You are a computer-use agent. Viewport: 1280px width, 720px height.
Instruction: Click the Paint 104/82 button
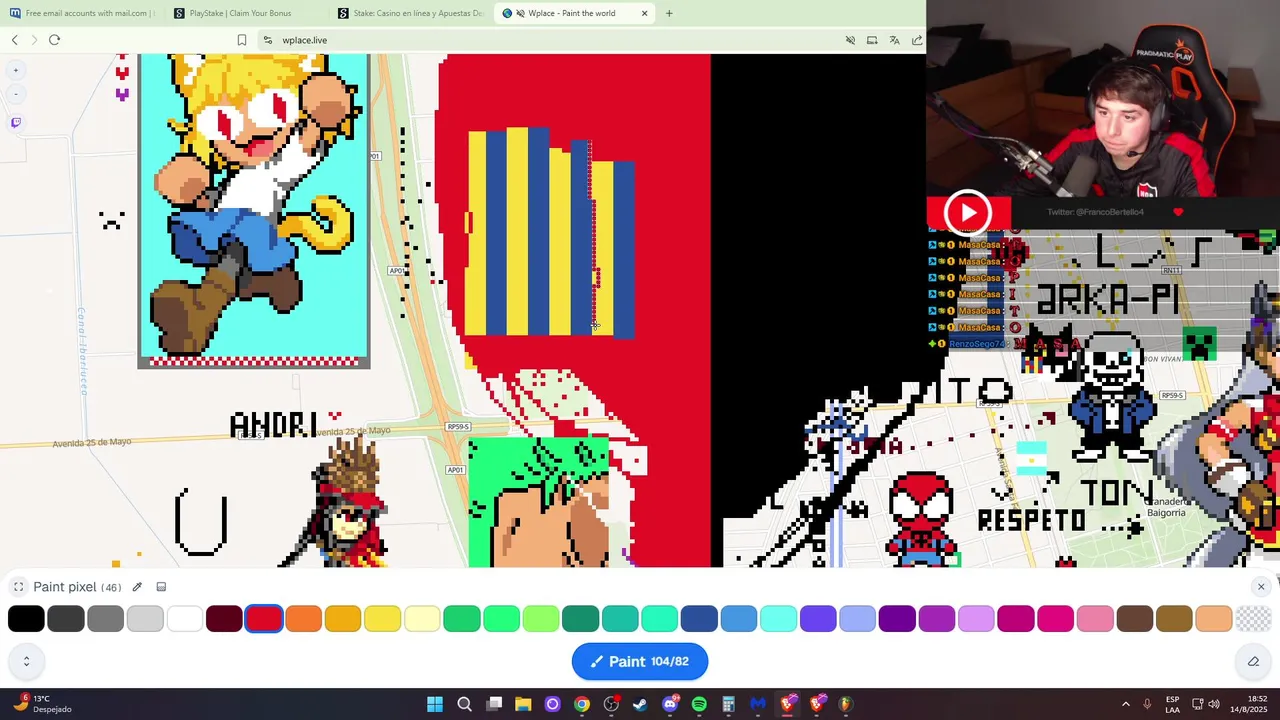tap(640, 661)
